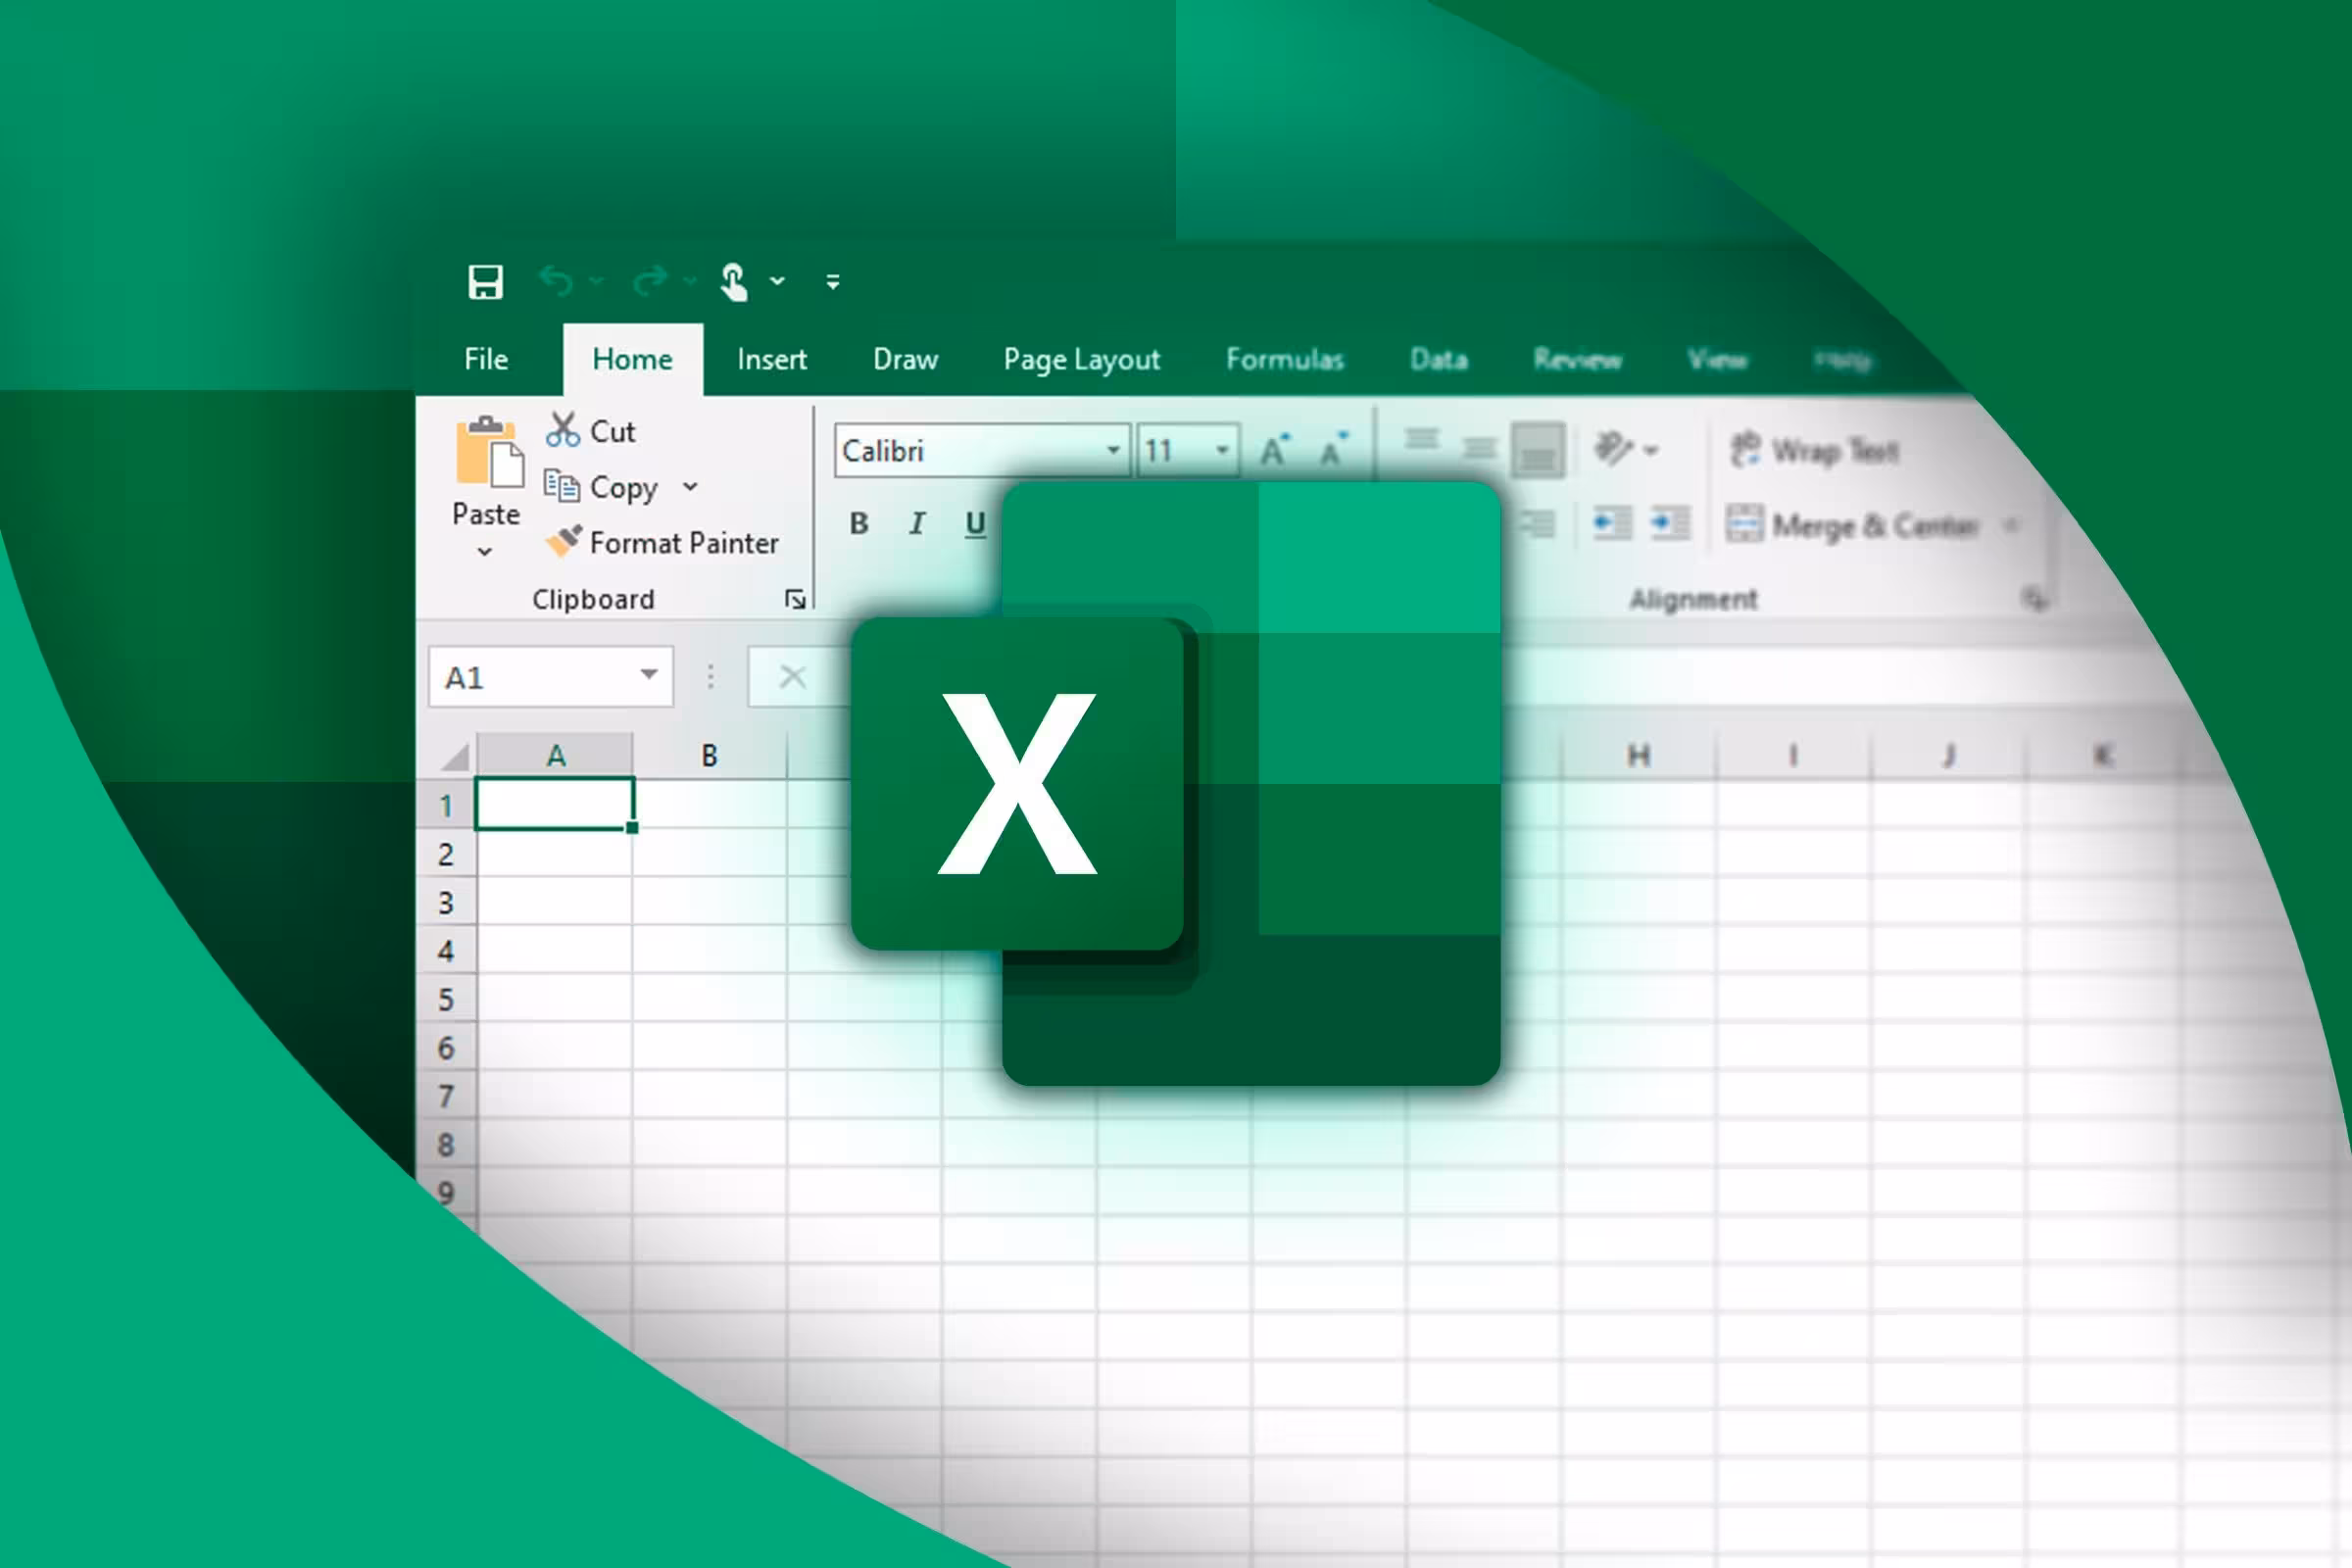Expand the Copy options arrow
Viewport: 2352px width, 1568px height.
coord(690,487)
